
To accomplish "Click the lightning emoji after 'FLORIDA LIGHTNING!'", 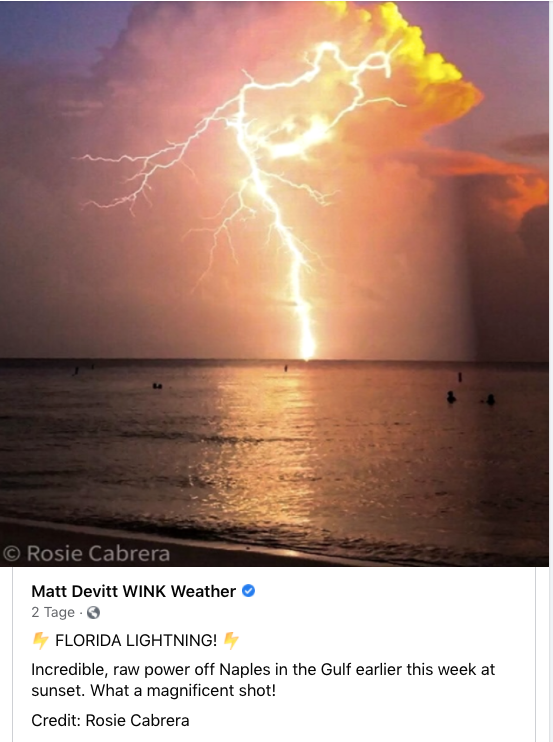I will tap(231, 640).
